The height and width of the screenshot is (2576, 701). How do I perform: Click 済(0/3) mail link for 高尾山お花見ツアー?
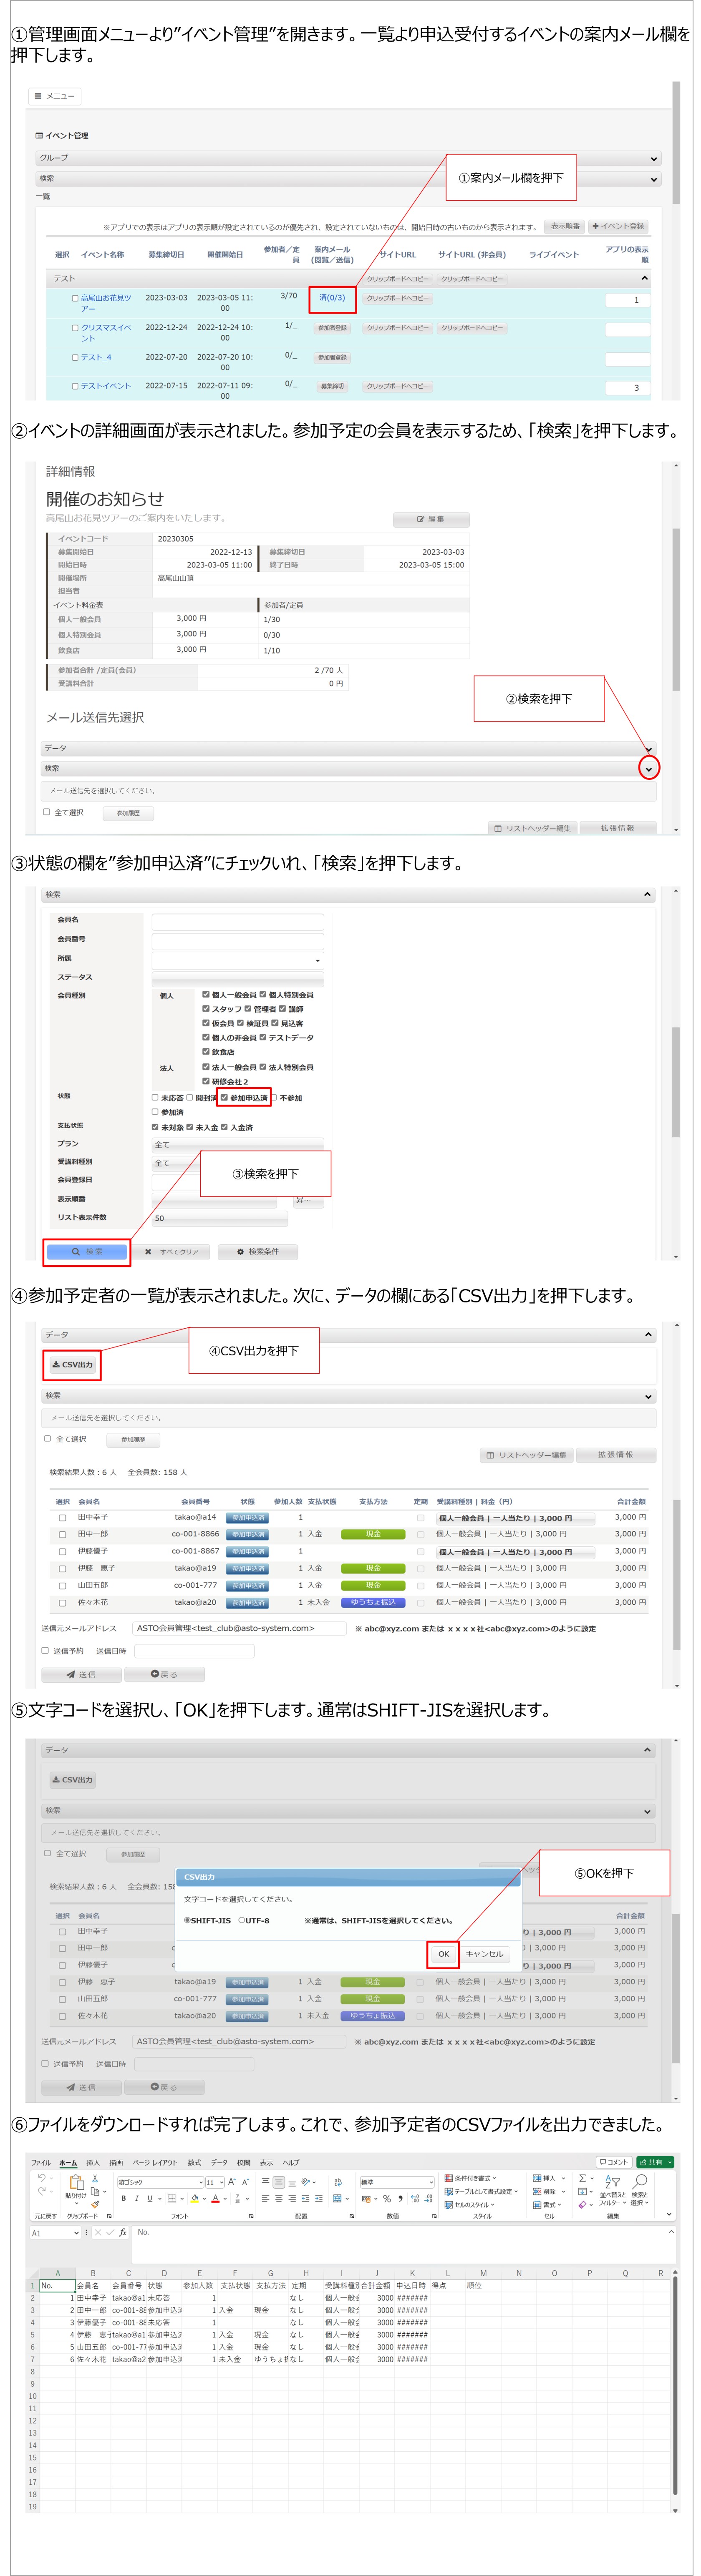332,298
